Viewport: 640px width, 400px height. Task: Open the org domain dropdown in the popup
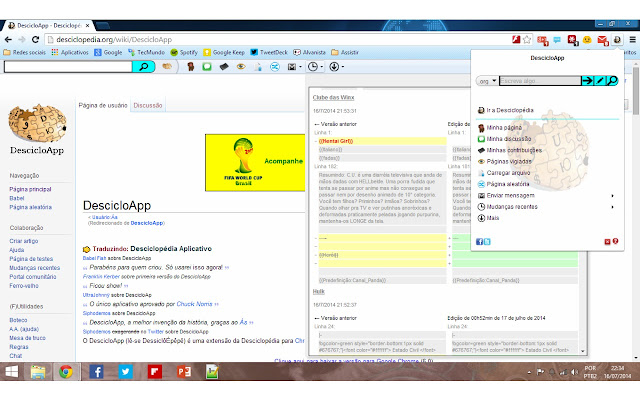tap(487, 81)
